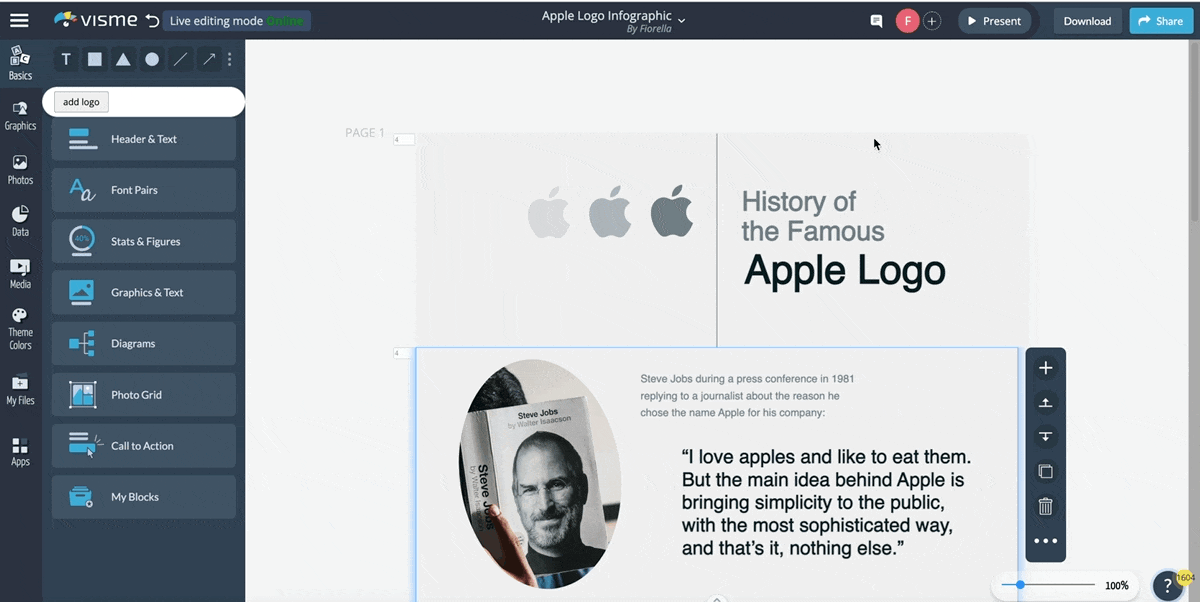
Task: Delete the selected block with the trash icon
Action: [x=1044, y=506]
